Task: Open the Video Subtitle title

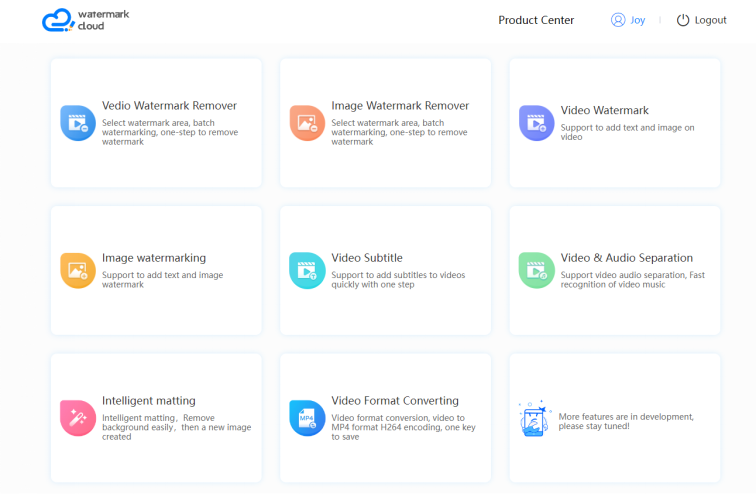Action: [366, 258]
